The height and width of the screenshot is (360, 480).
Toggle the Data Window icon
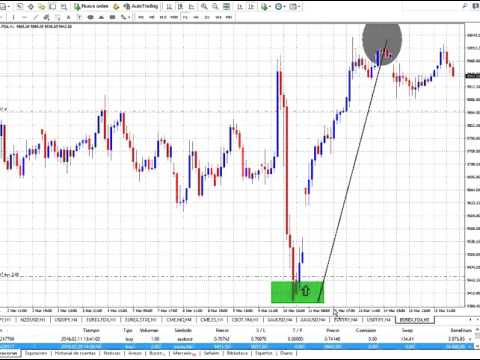pos(31,6)
